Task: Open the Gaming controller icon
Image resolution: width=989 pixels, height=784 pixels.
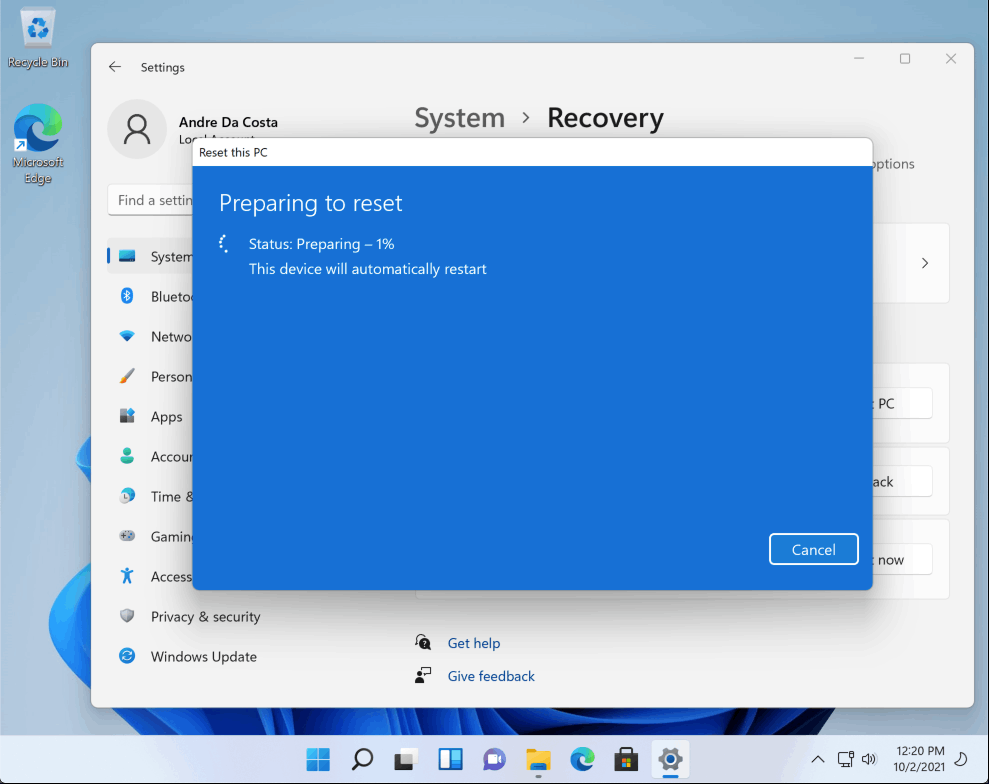Action: (x=127, y=535)
